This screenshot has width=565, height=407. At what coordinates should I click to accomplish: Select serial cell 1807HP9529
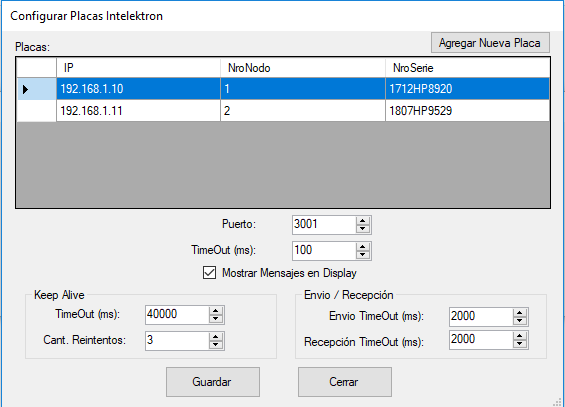pyautogui.click(x=467, y=111)
